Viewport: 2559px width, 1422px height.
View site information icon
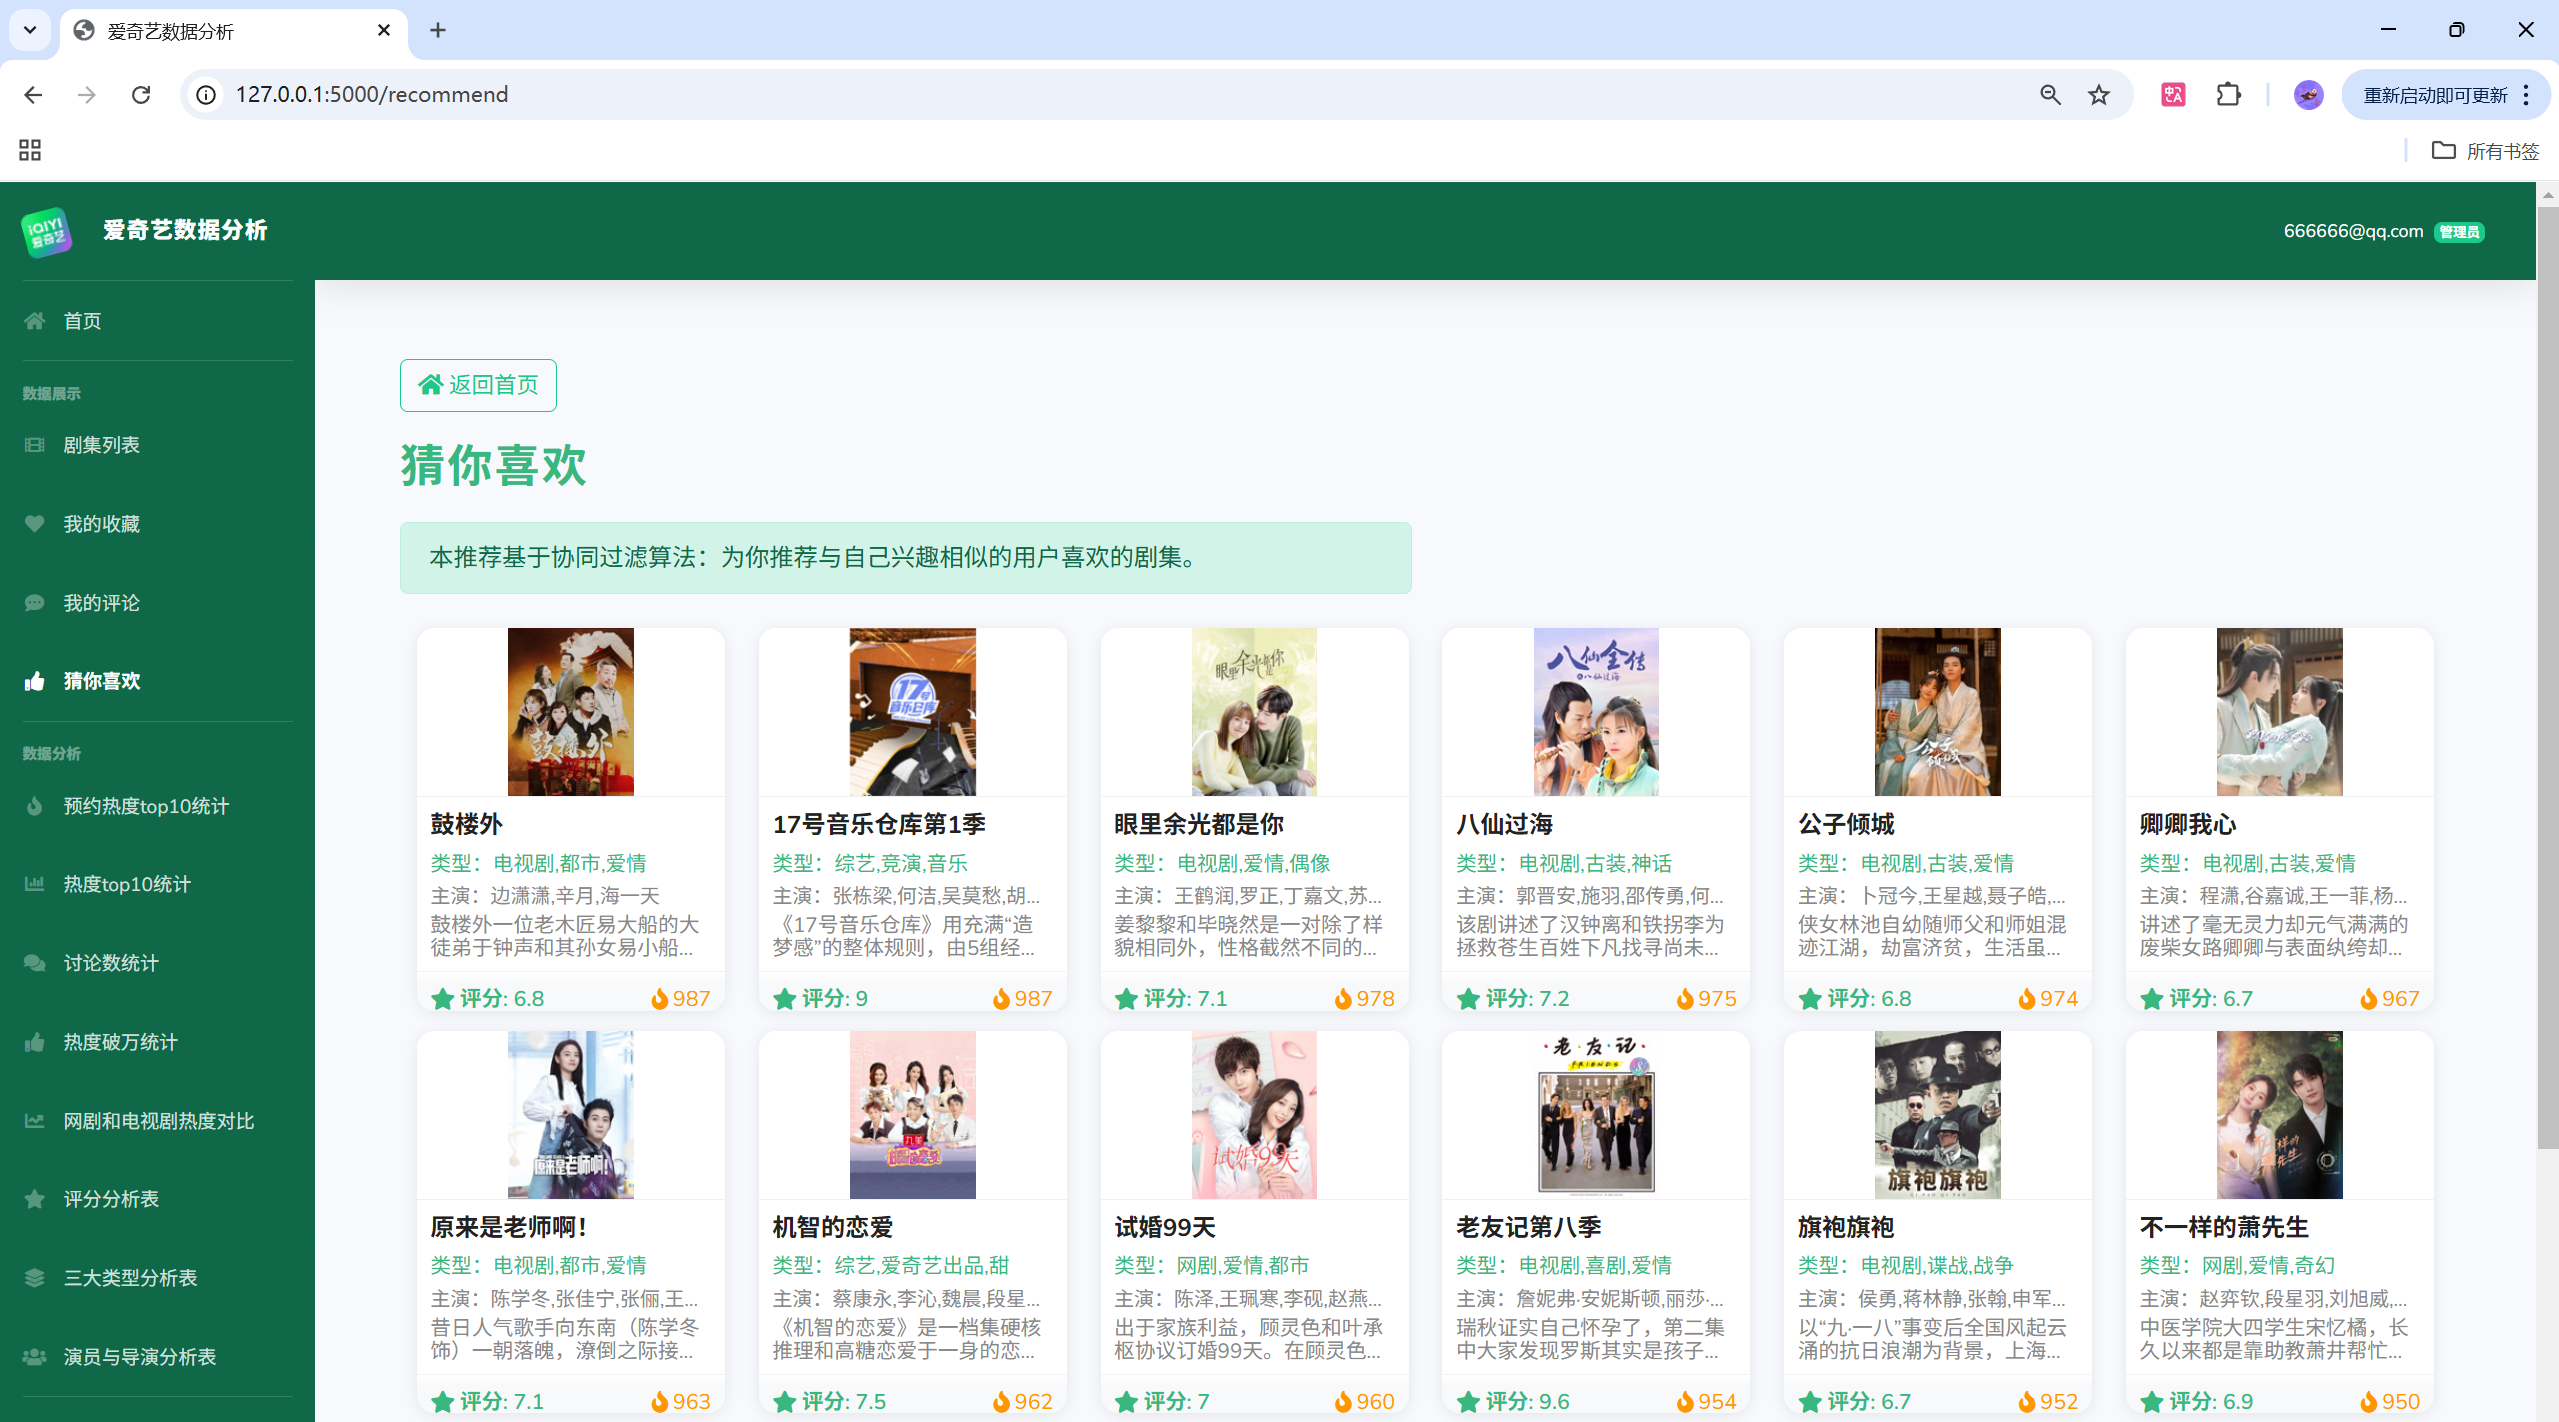[x=206, y=95]
